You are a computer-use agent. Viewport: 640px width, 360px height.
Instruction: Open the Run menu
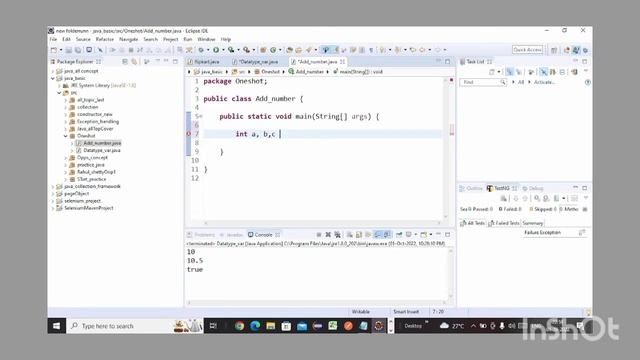pyautogui.click(x=187, y=39)
